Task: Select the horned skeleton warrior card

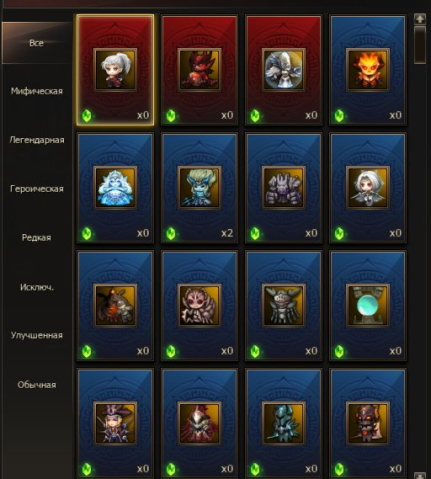Action: tap(284, 306)
